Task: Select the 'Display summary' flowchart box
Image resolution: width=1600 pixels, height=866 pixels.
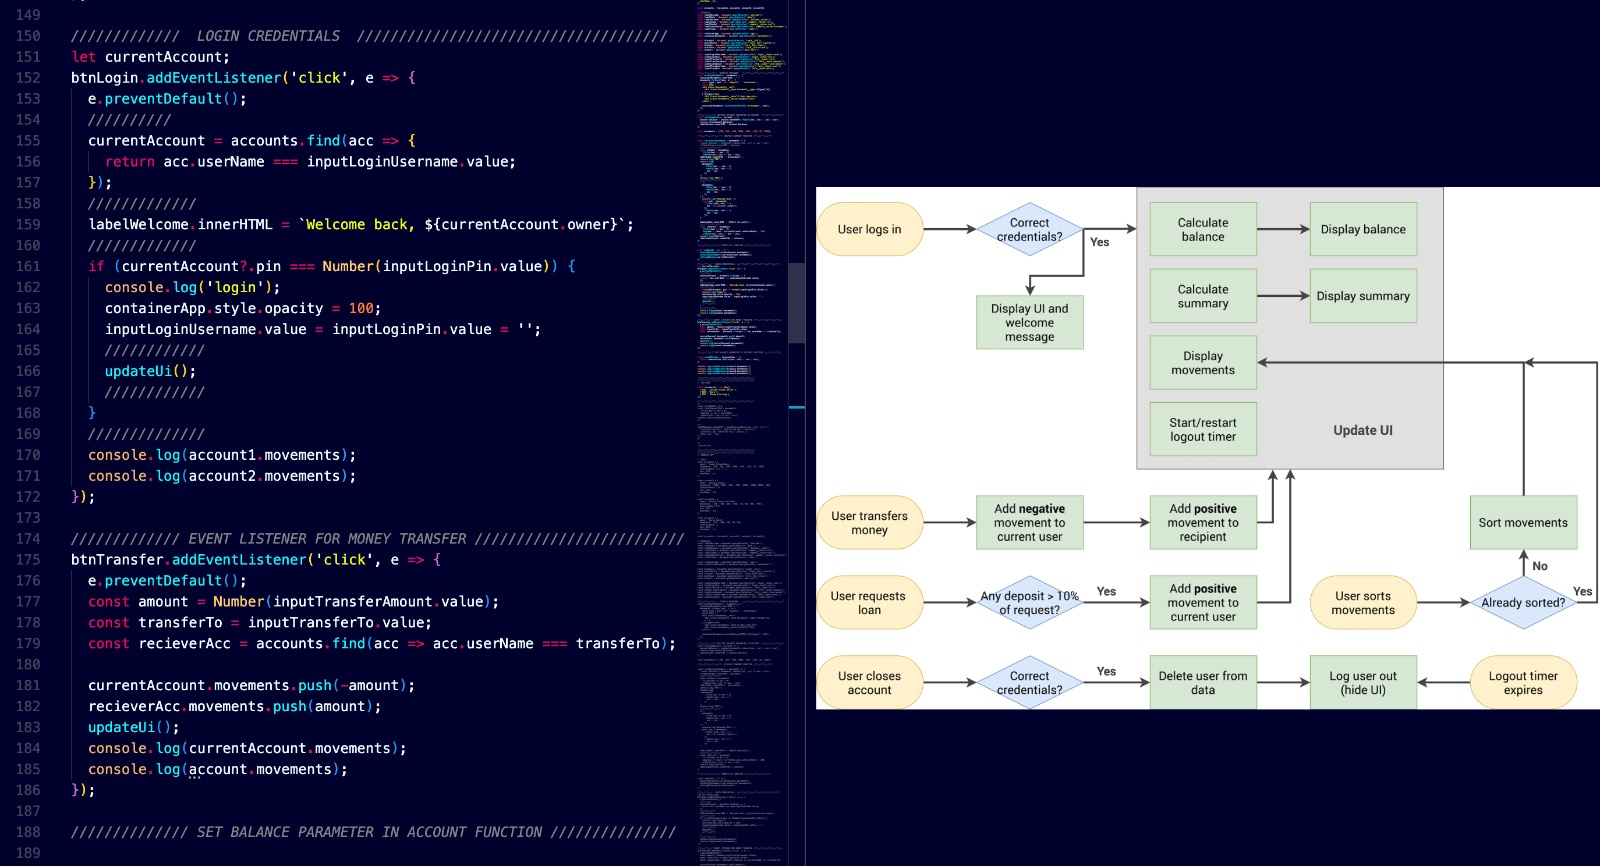Action: point(1362,296)
